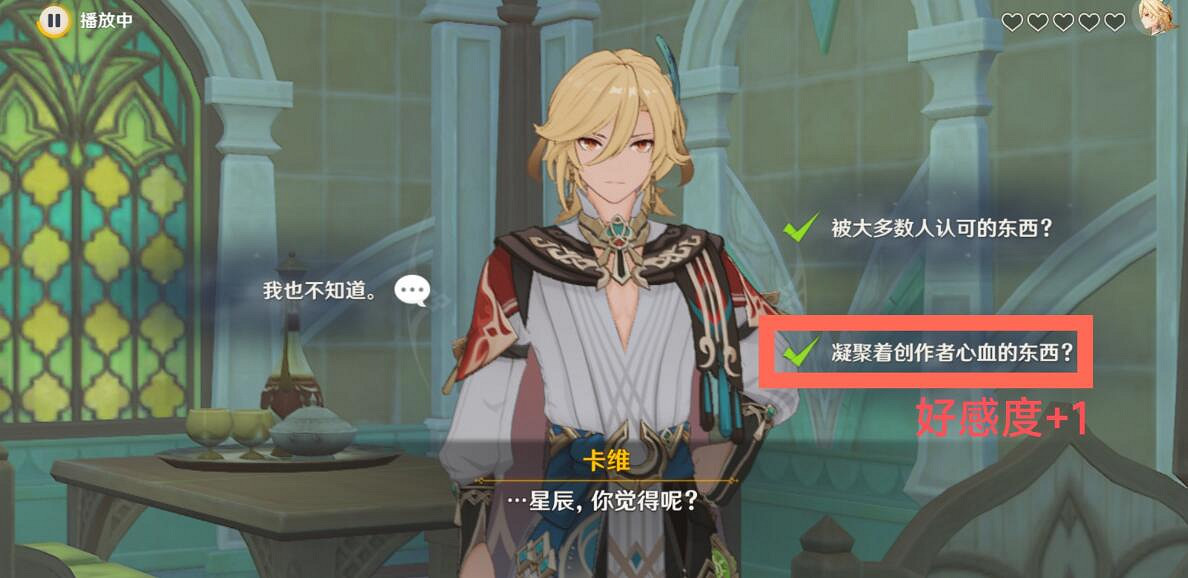The width and height of the screenshot is (1188, 578).
Task: Click the 播放中 status label
Action: tap(106, 20)
